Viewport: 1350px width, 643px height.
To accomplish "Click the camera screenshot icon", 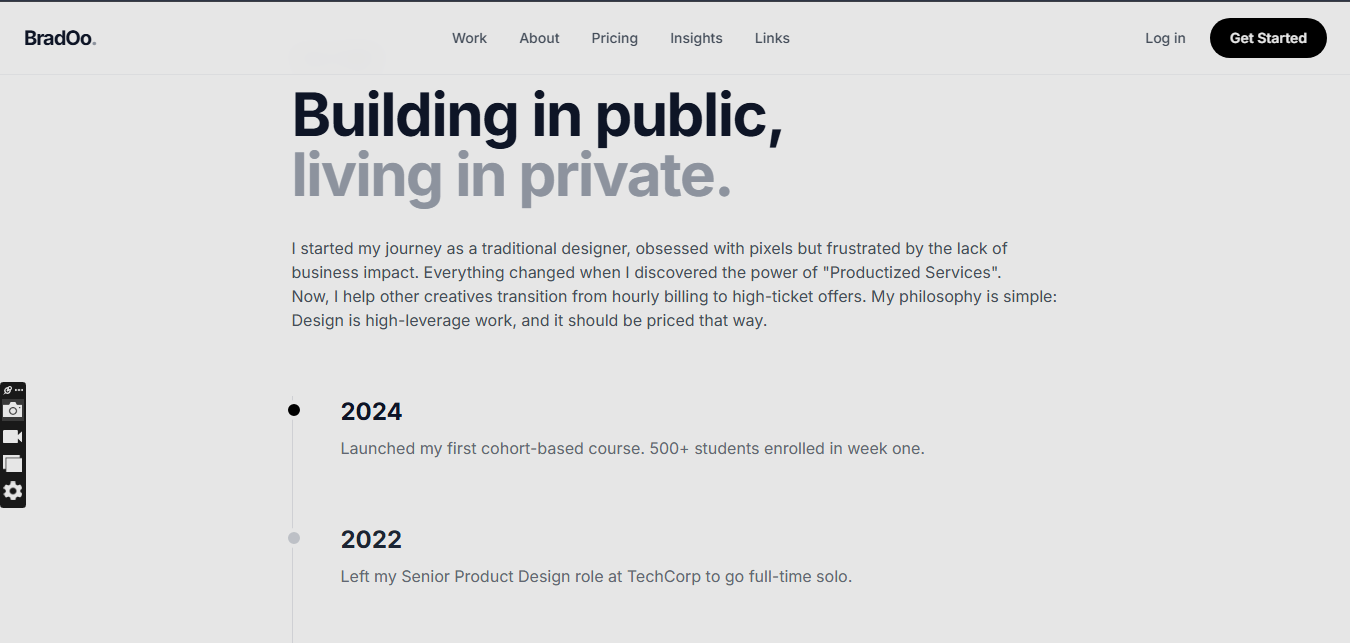I will click(13, 410).
